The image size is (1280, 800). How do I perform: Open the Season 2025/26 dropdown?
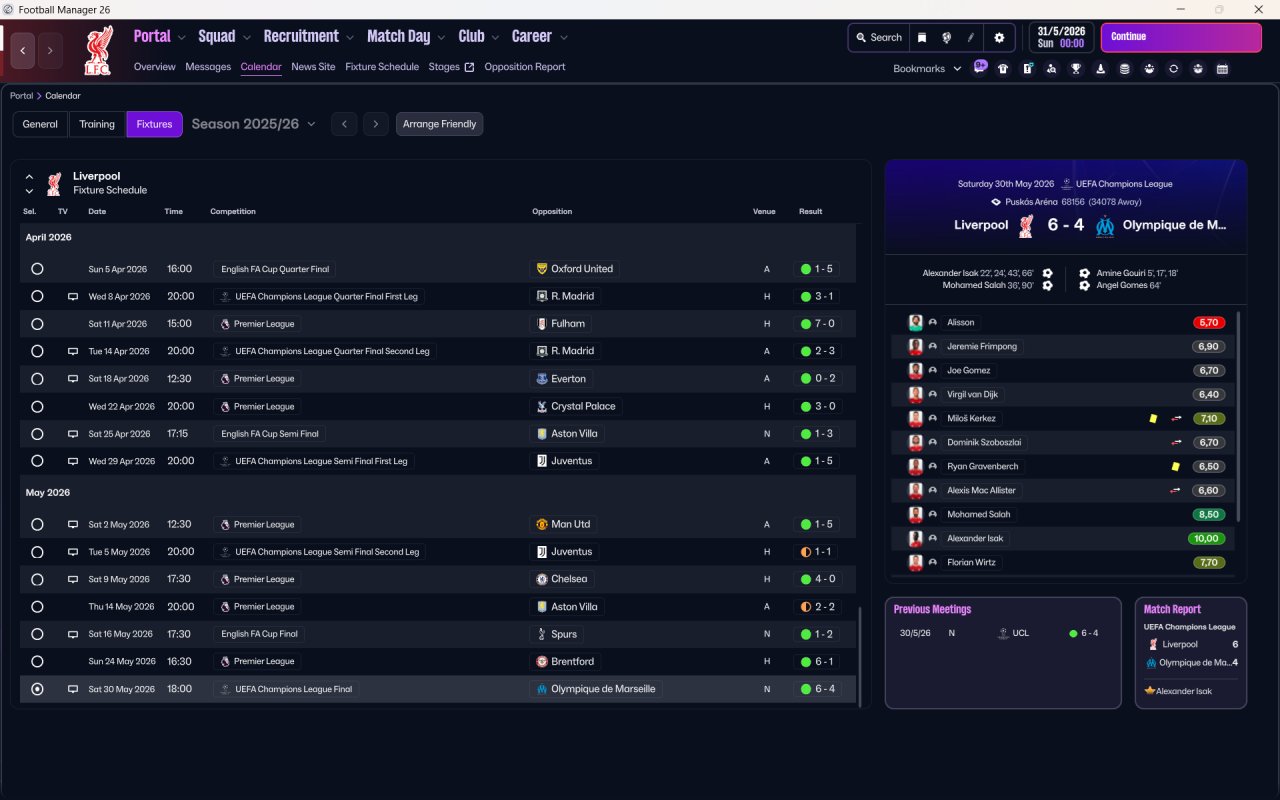[x=253, y=124]
